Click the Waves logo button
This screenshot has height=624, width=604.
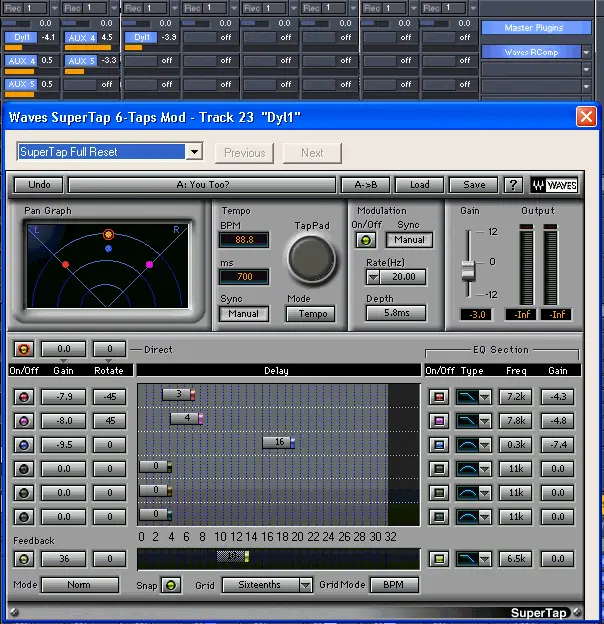point(555,185)
